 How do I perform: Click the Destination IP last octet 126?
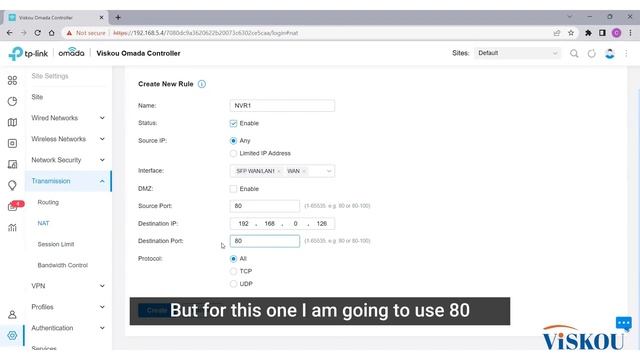click(322, 224)
